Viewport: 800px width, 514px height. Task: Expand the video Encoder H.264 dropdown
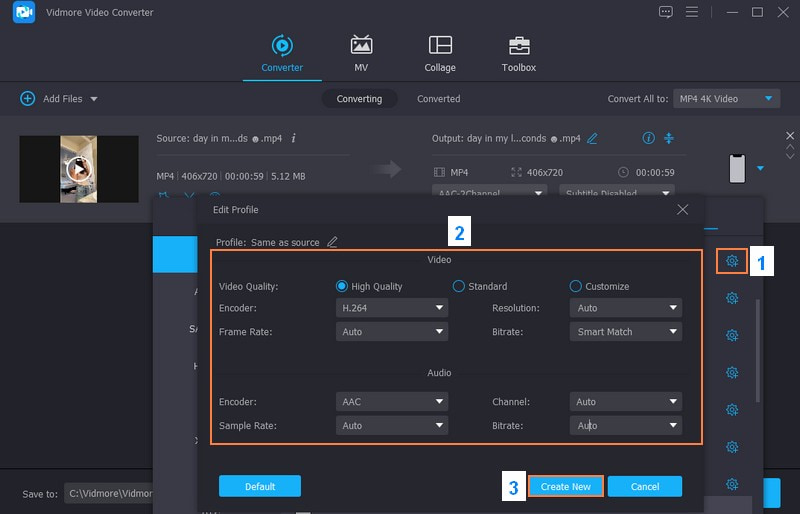pos(392,309)
